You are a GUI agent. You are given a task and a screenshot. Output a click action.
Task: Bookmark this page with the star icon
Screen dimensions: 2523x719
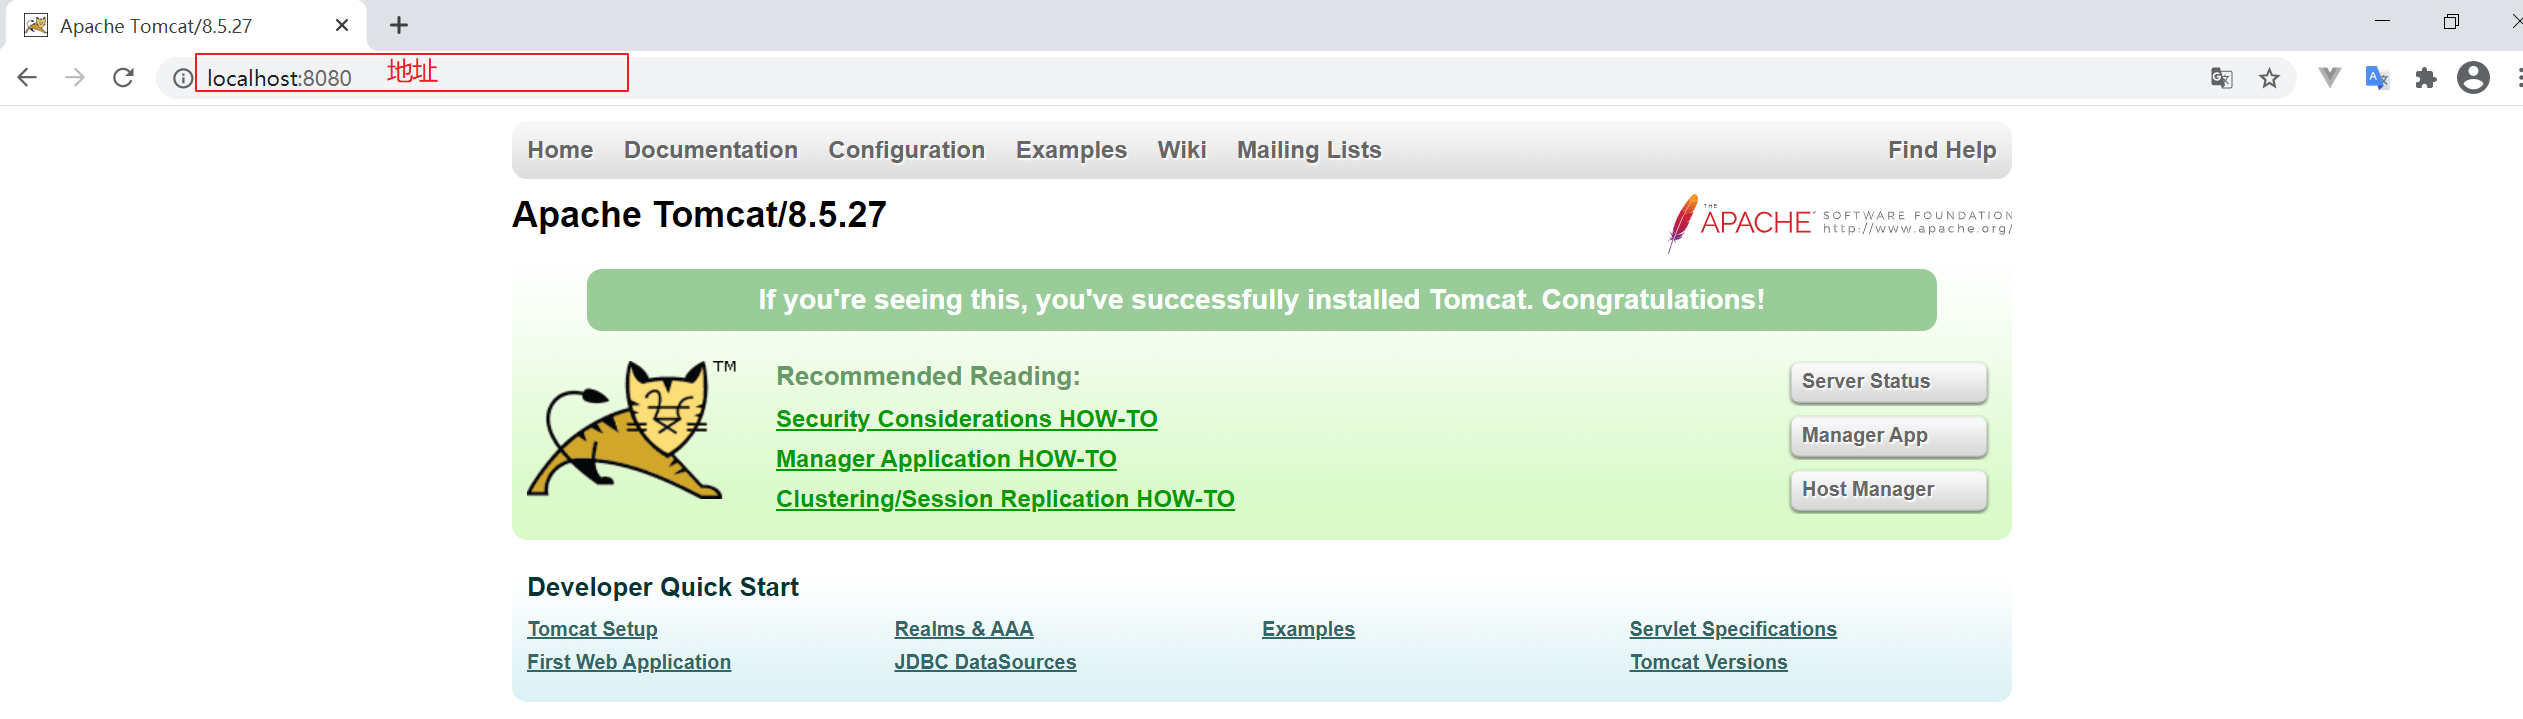2269,78
